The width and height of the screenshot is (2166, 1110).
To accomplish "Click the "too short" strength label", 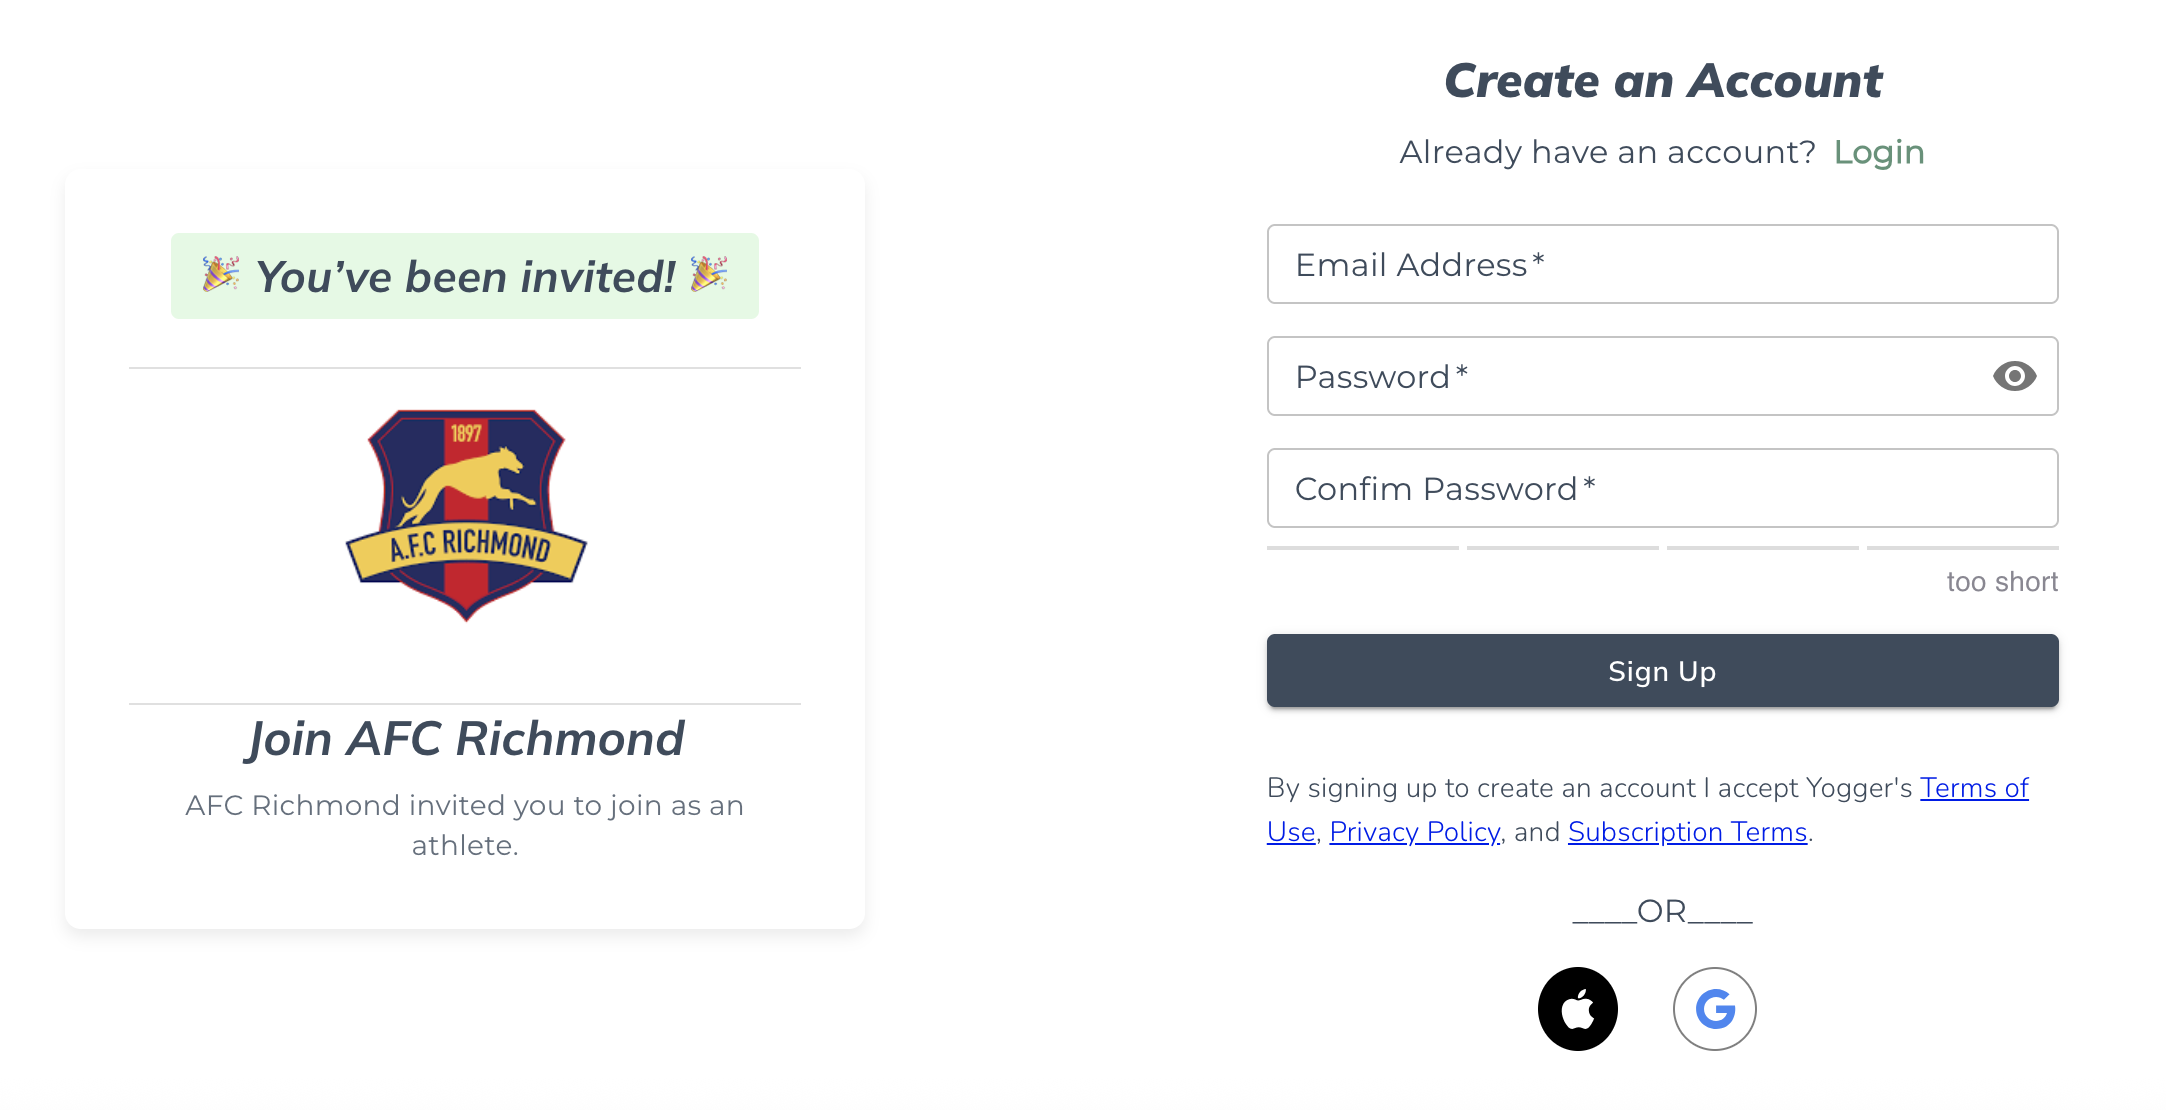I will click(2001, 582).
